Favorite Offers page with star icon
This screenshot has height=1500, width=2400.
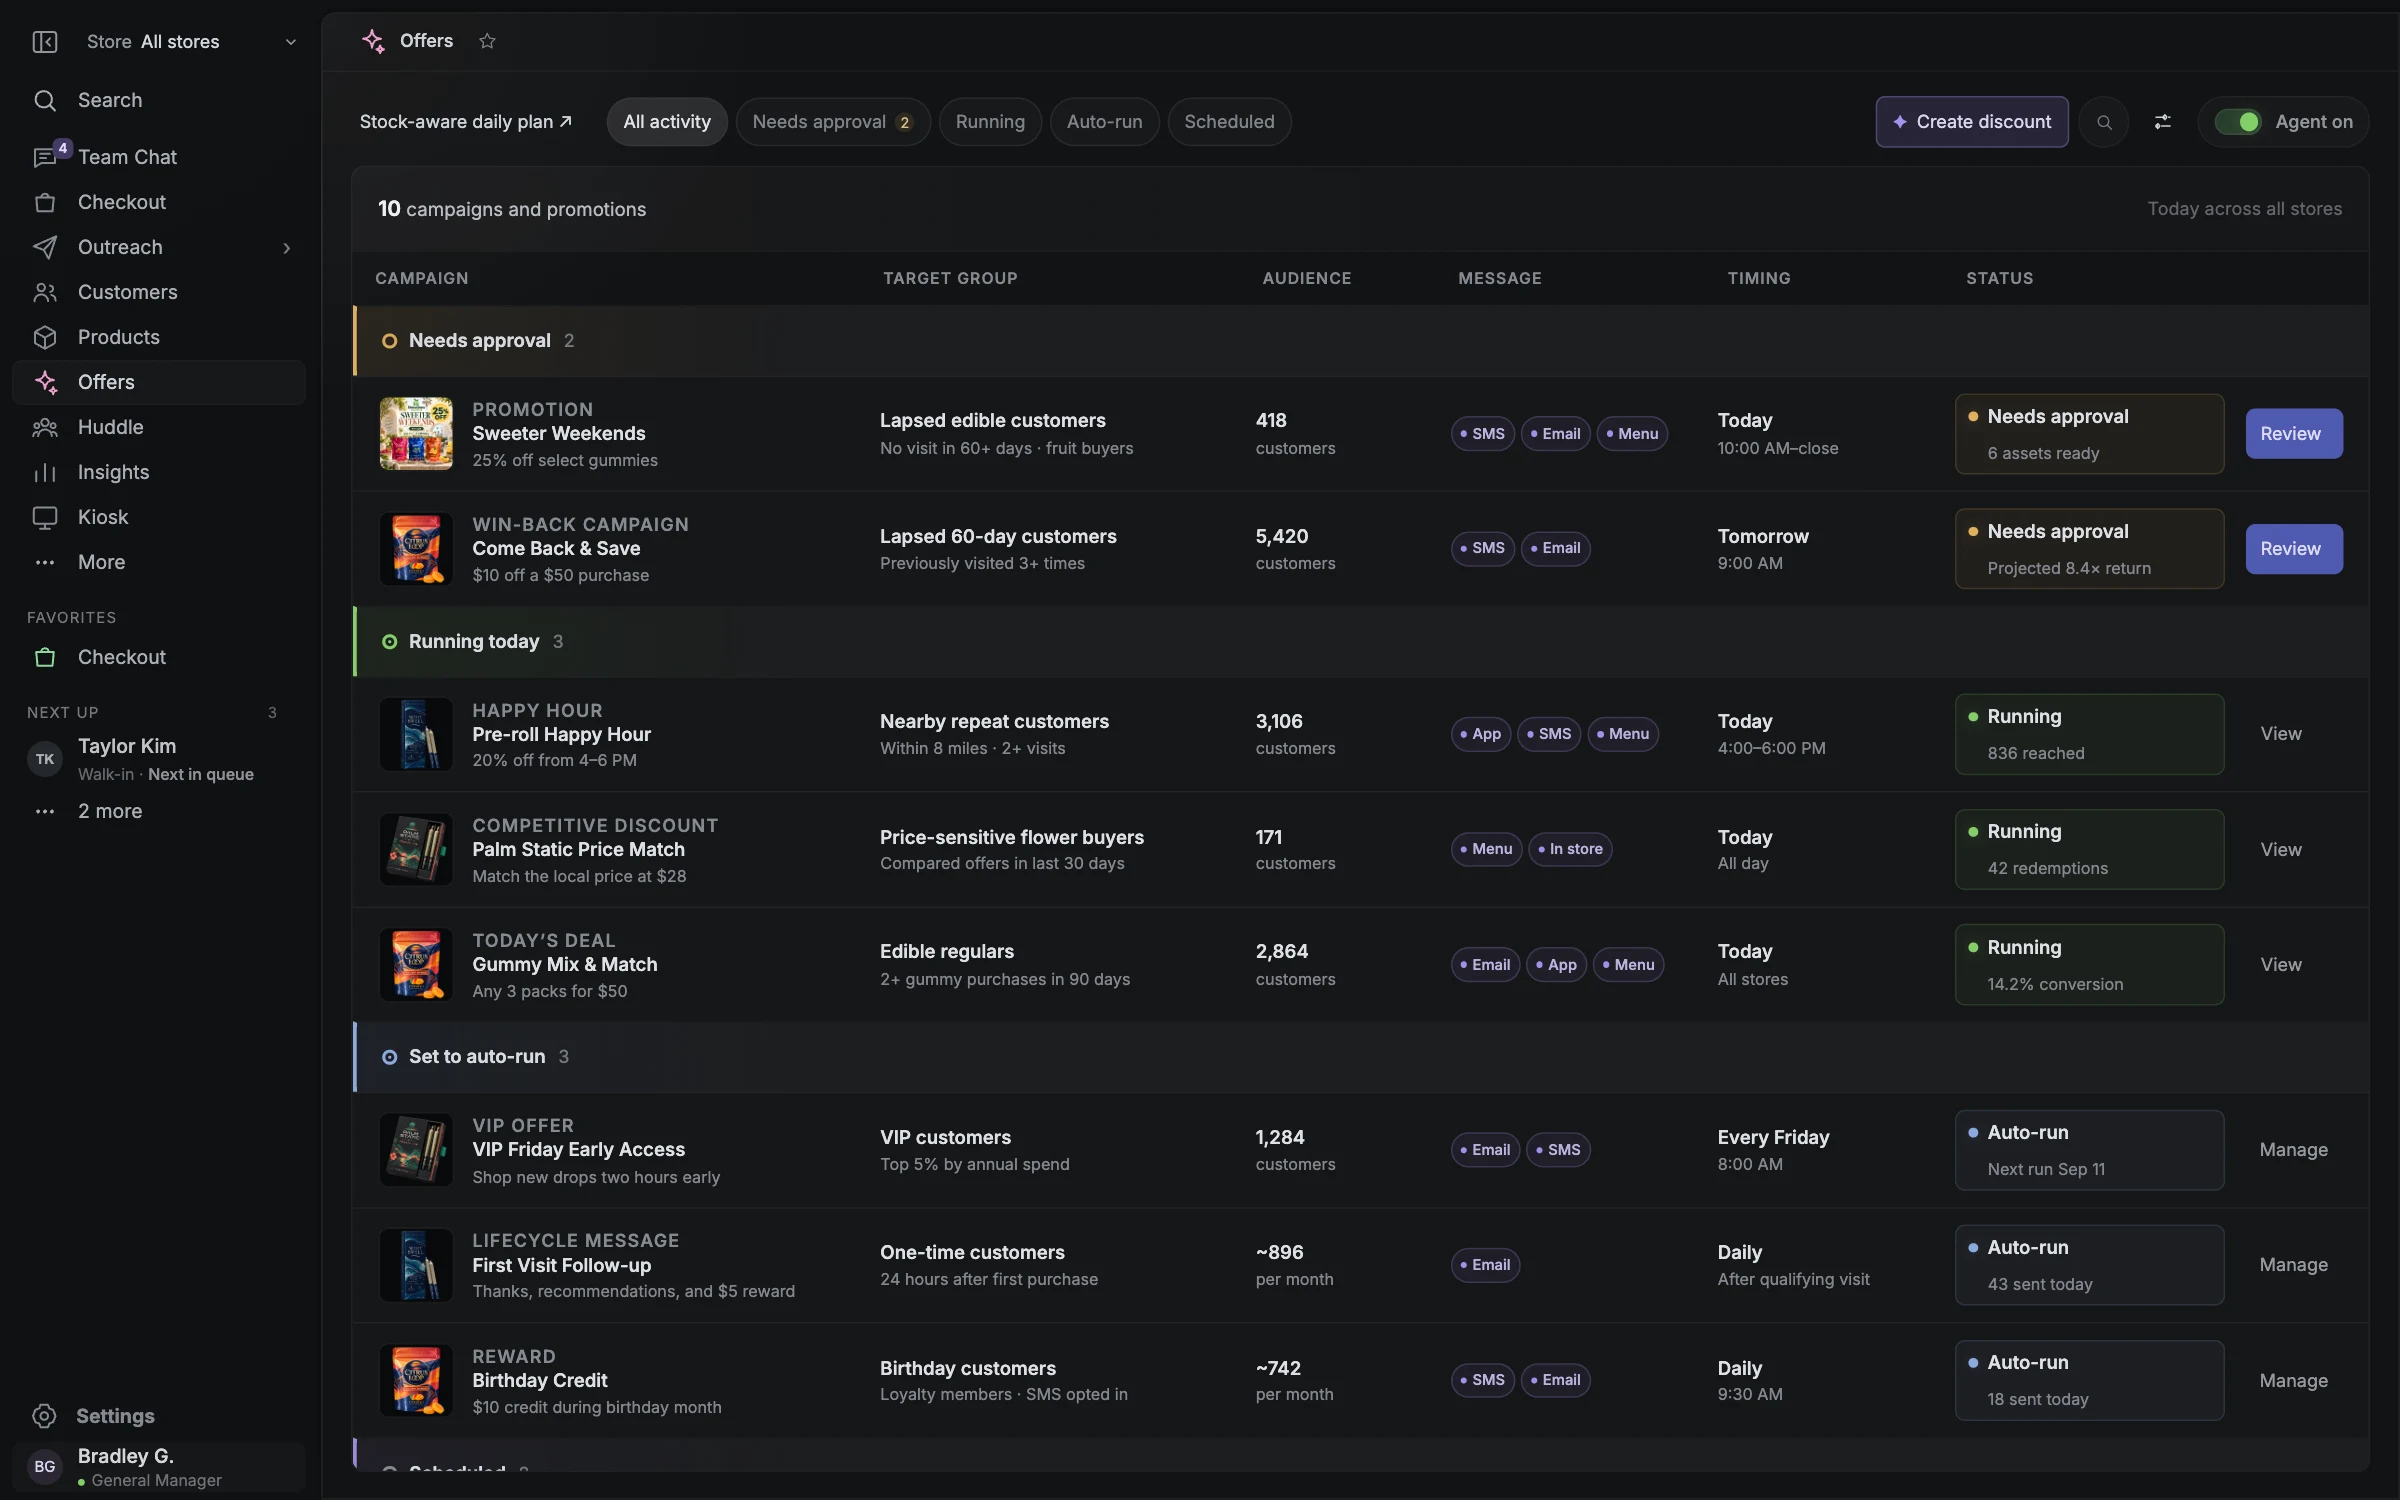point(487,41)
